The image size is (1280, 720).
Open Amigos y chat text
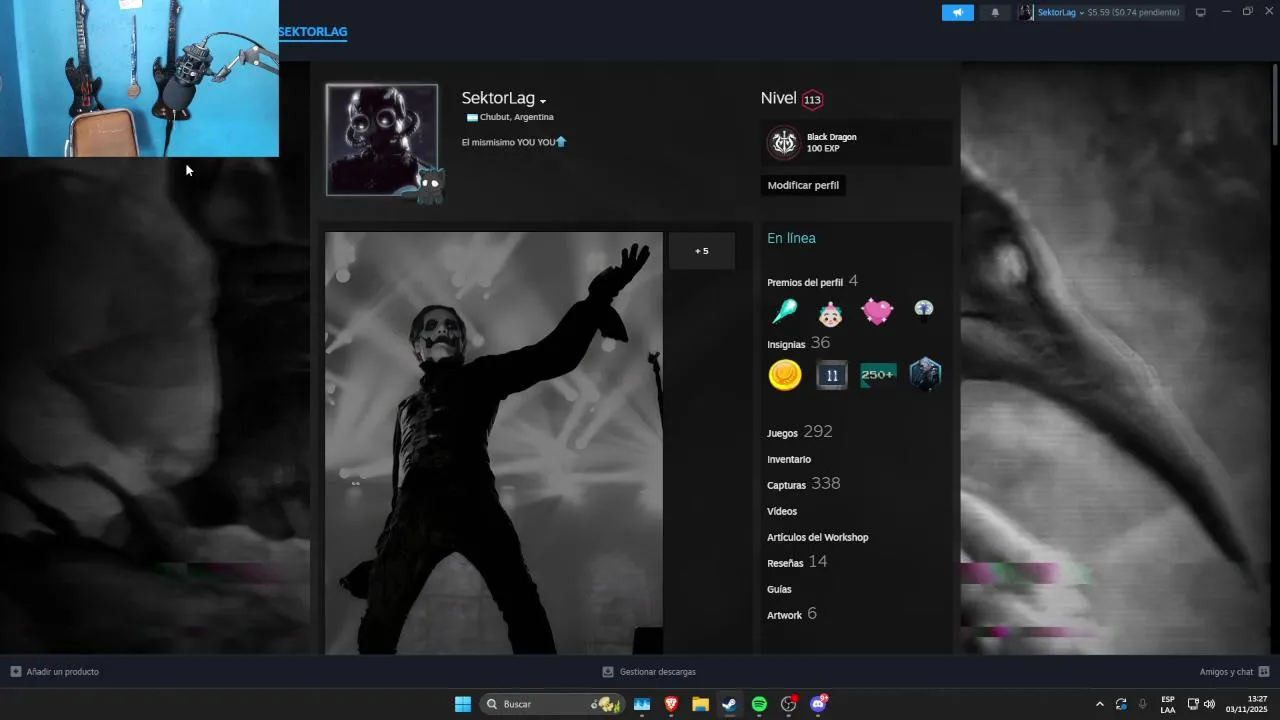click(x=1226, y=672)
